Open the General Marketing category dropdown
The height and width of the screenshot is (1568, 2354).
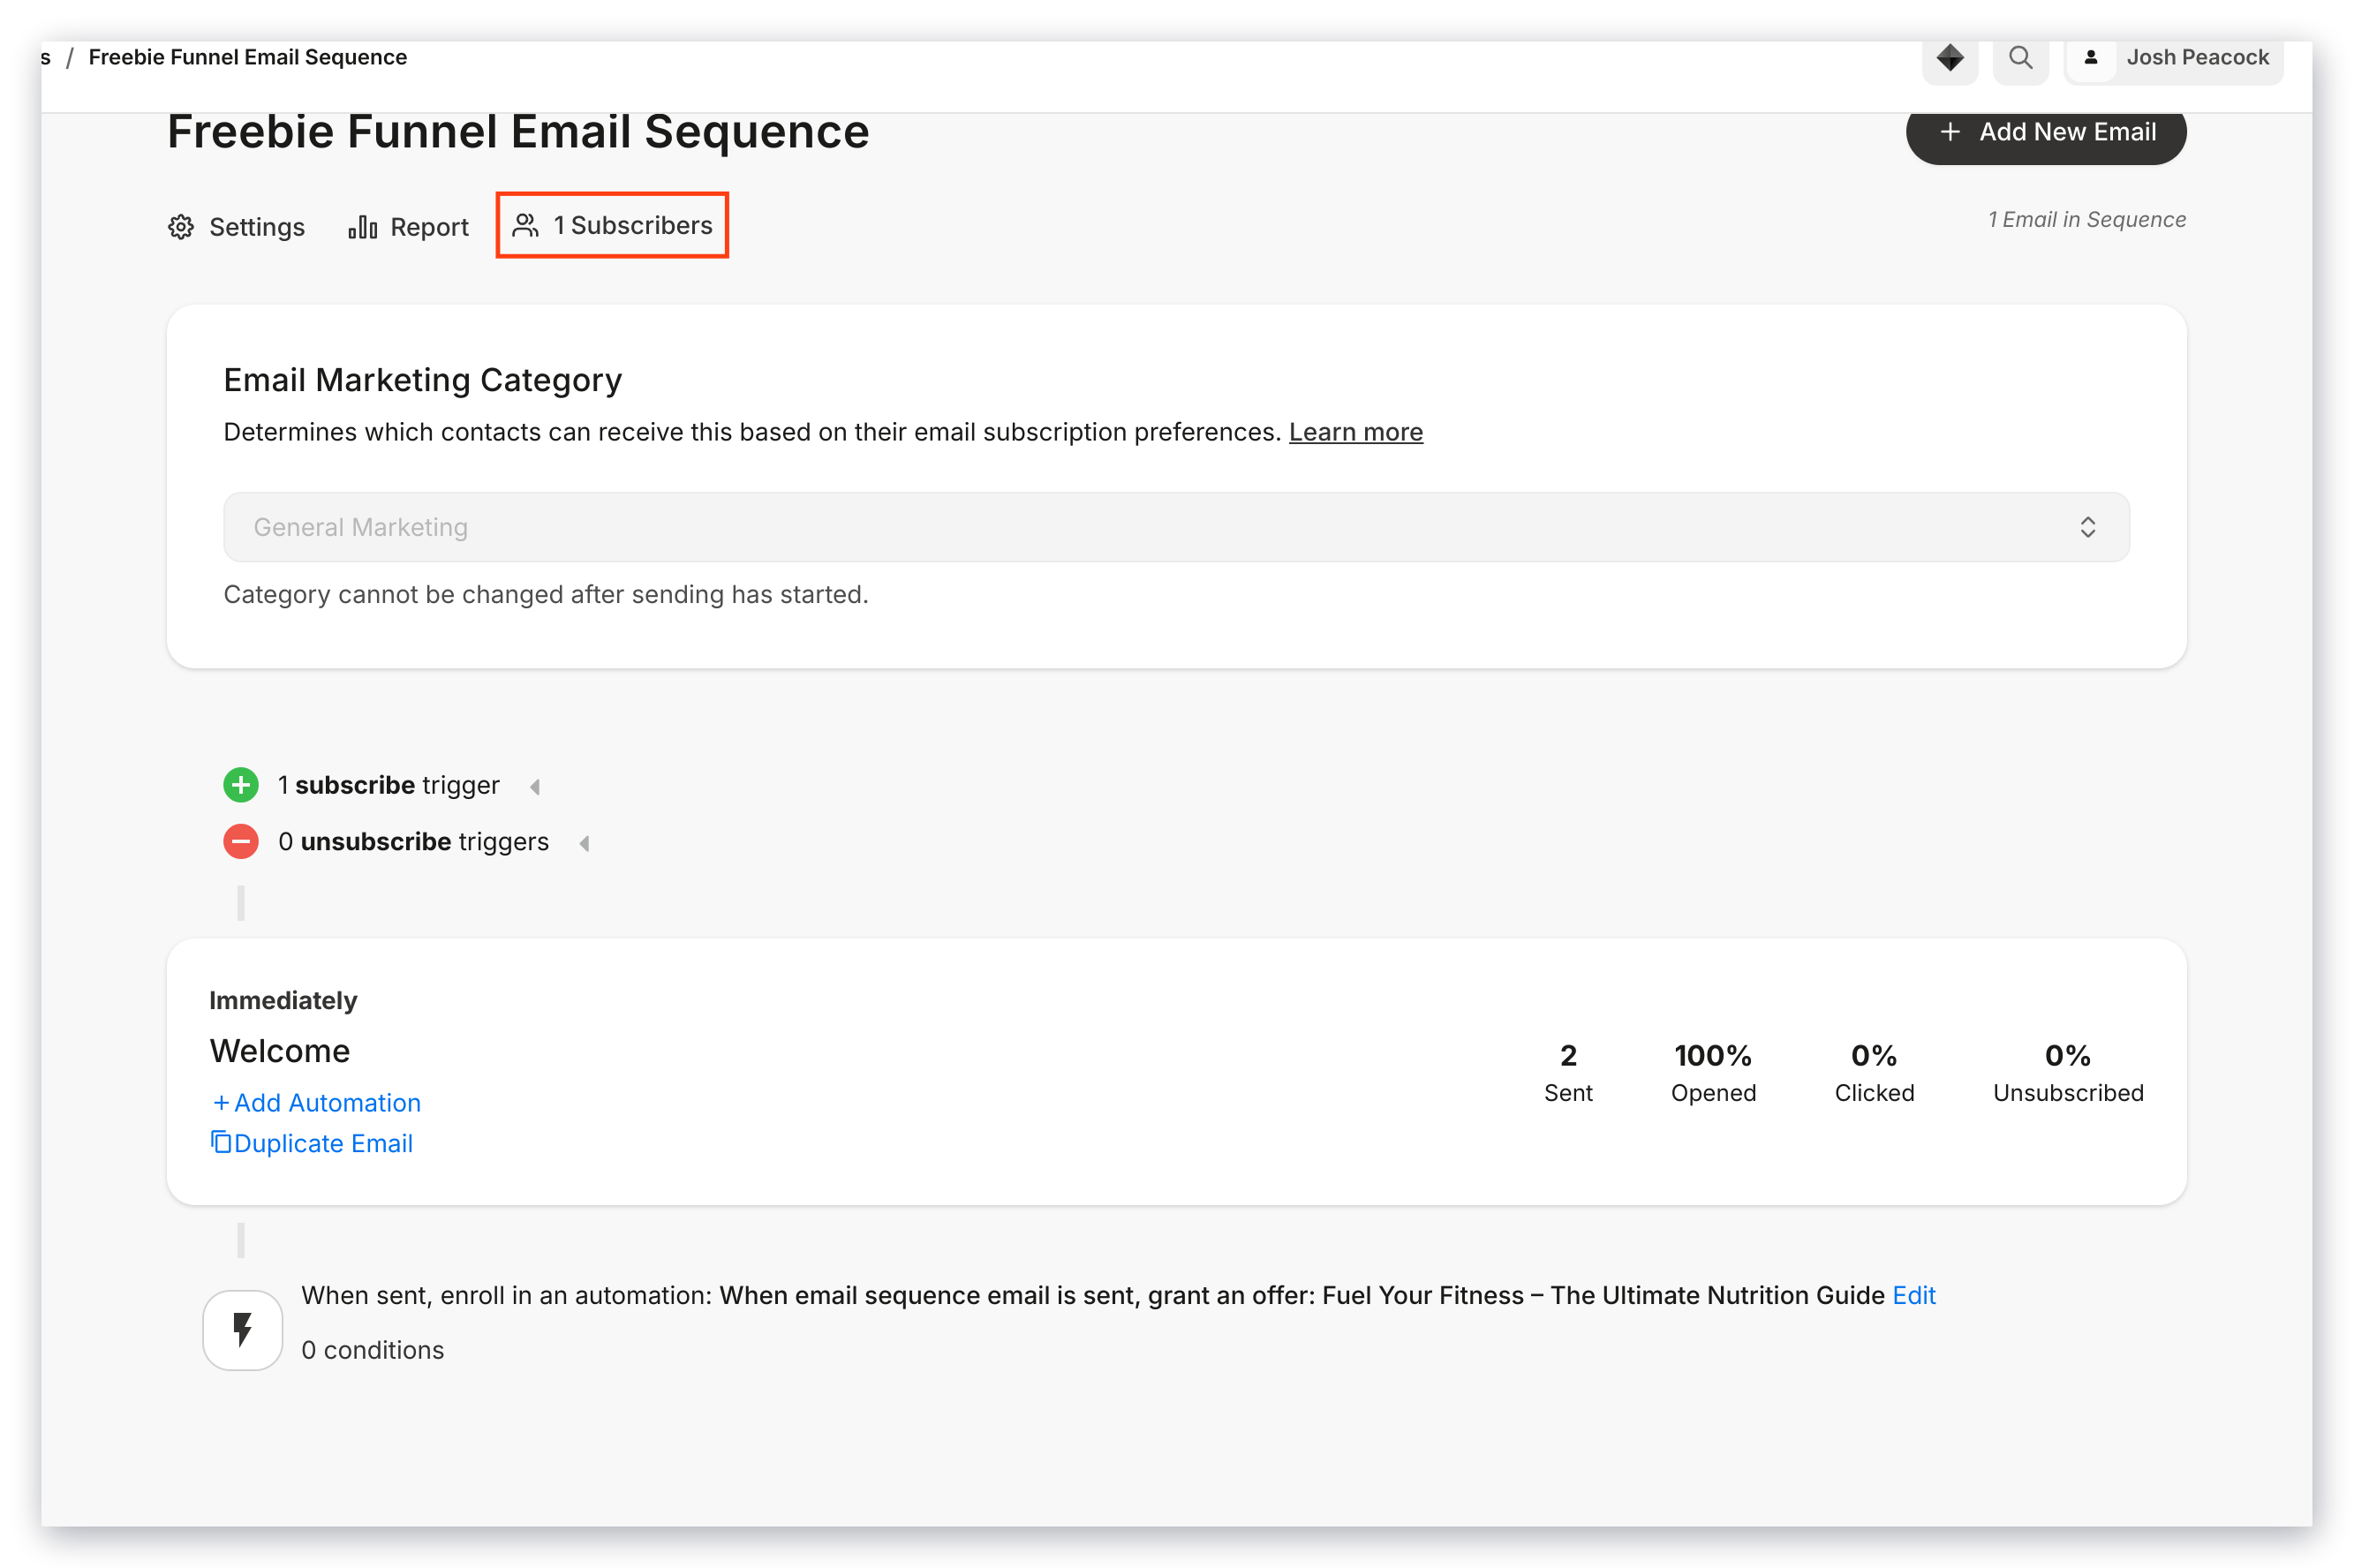pyautogui.click(x=1176, y=527)
